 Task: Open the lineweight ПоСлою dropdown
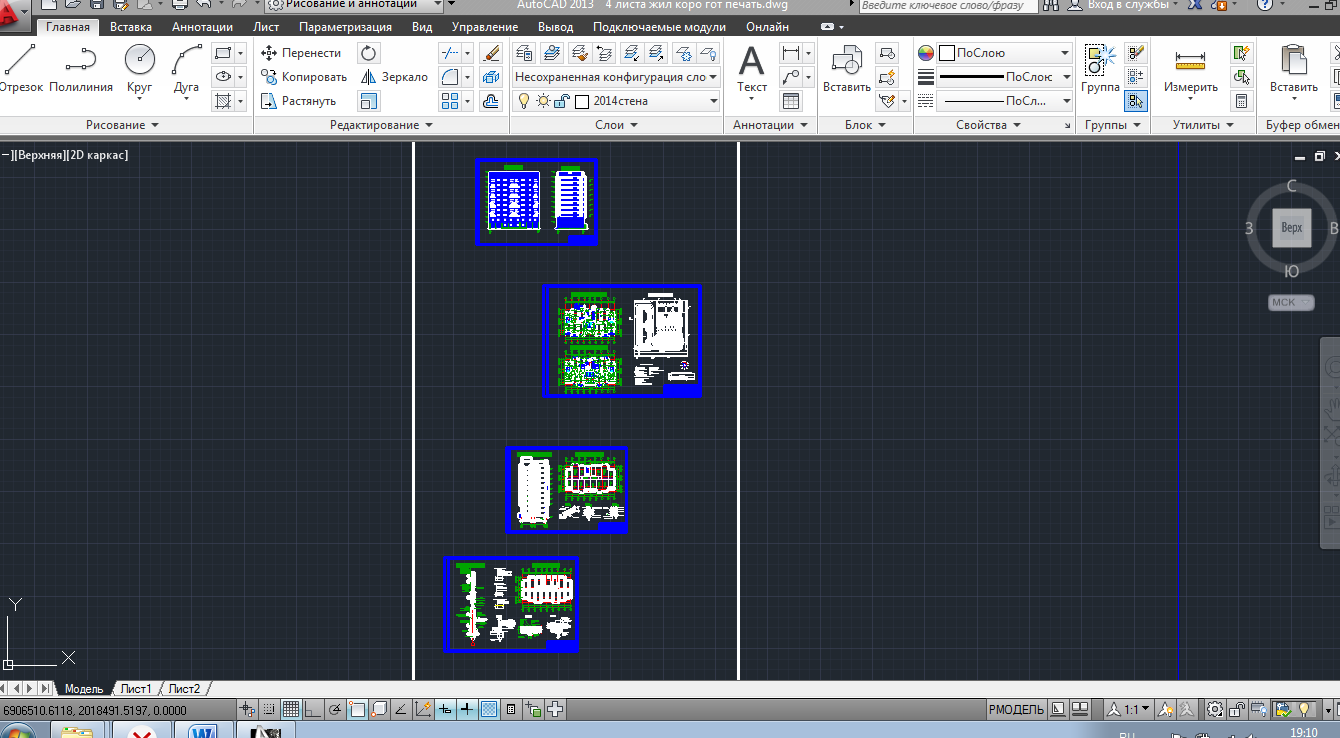(1005, 77)
